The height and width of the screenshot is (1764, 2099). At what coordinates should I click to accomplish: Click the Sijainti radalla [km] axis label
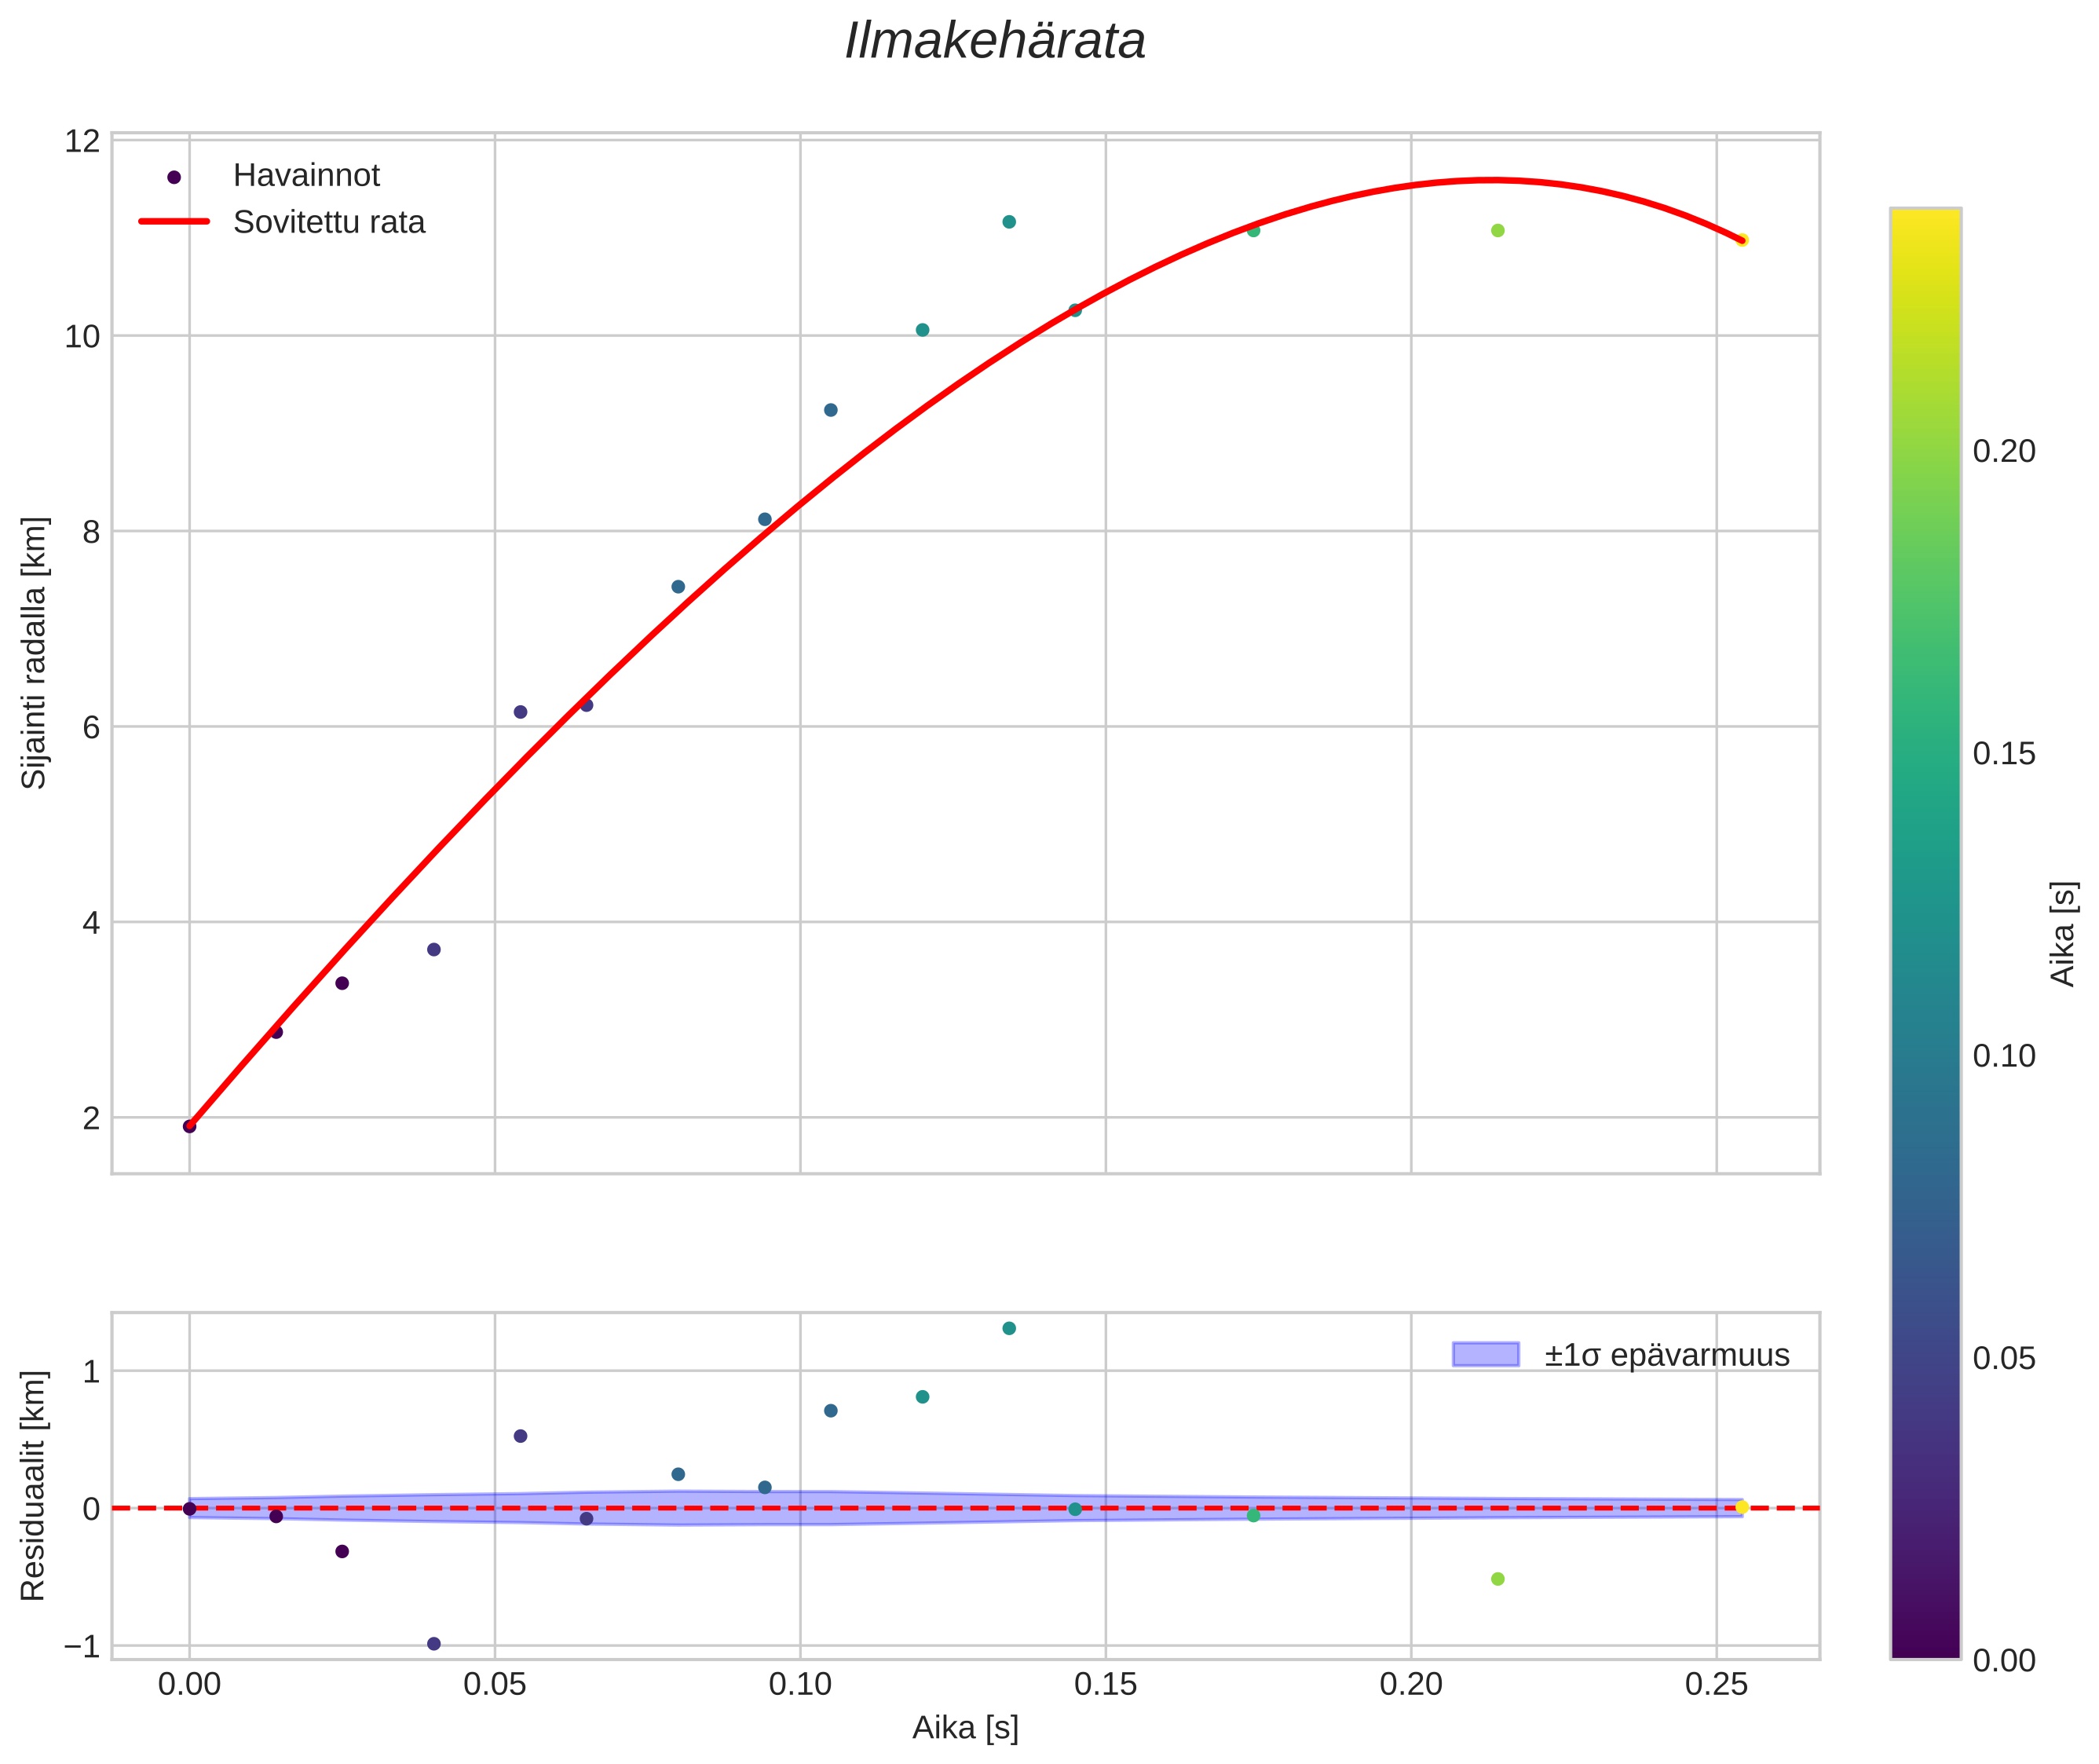coord(35,653)
